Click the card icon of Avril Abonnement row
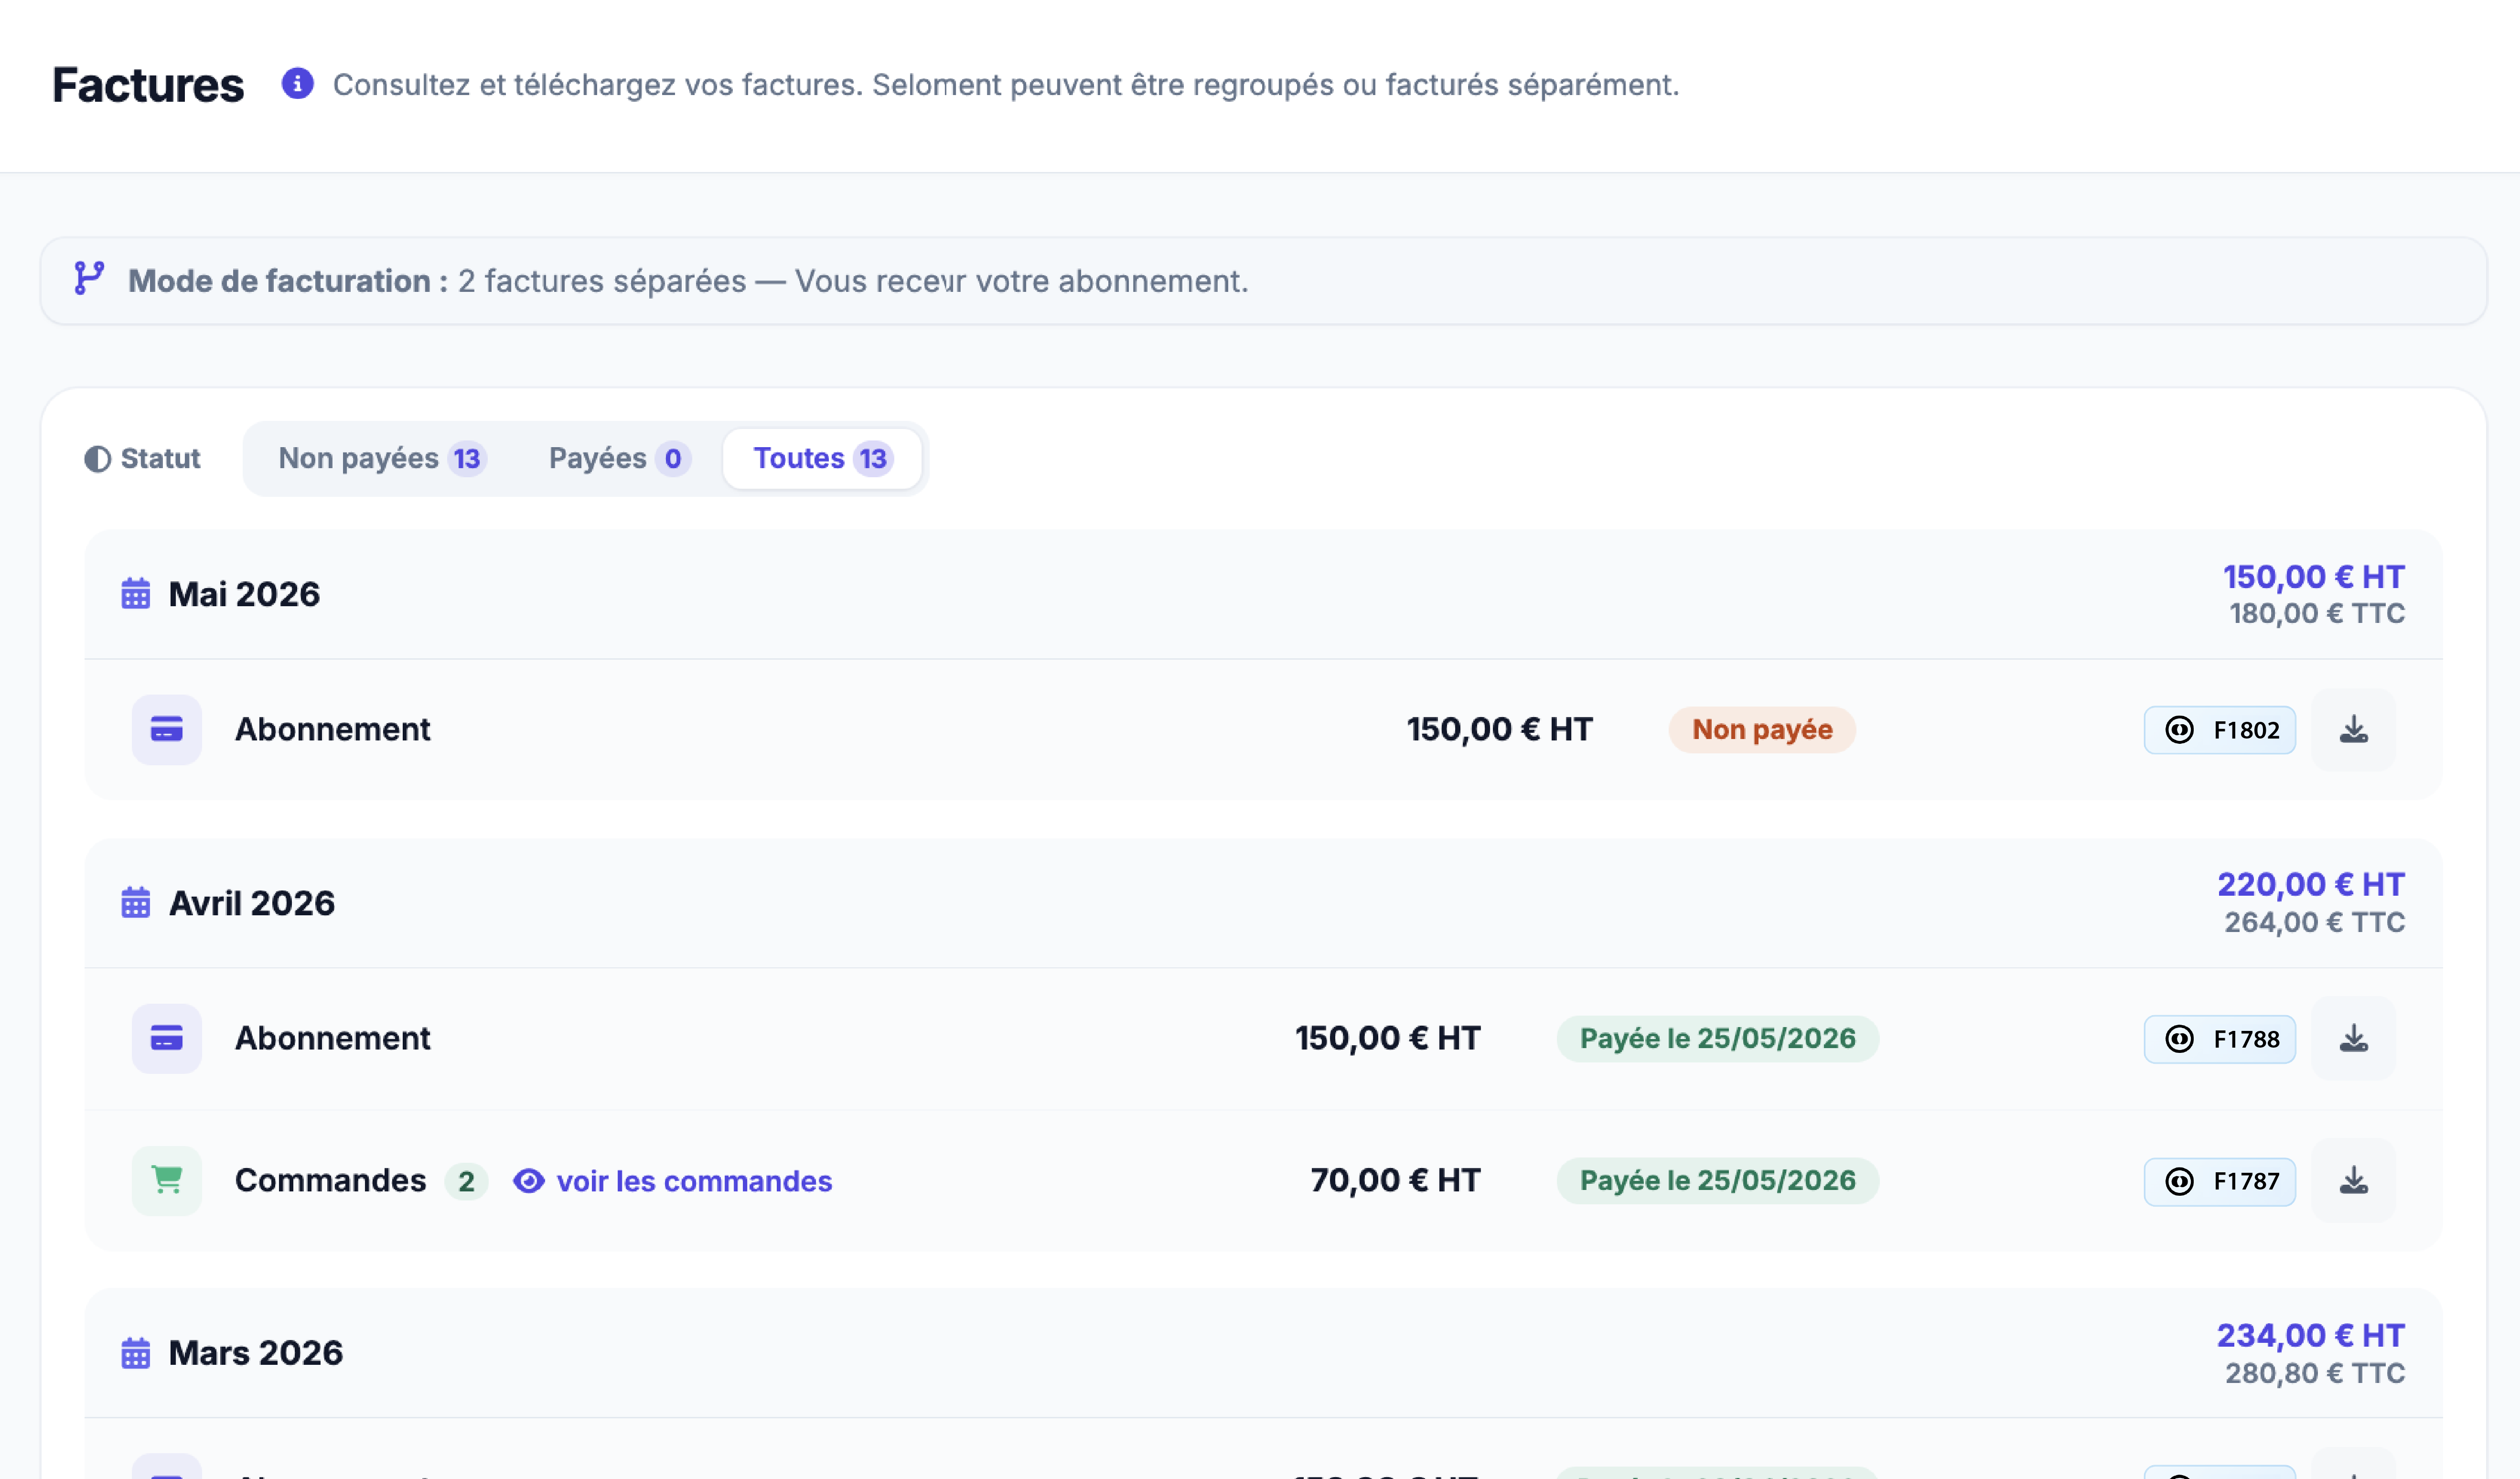This screenshot has width=2520, height=1479. [167, 1039]
